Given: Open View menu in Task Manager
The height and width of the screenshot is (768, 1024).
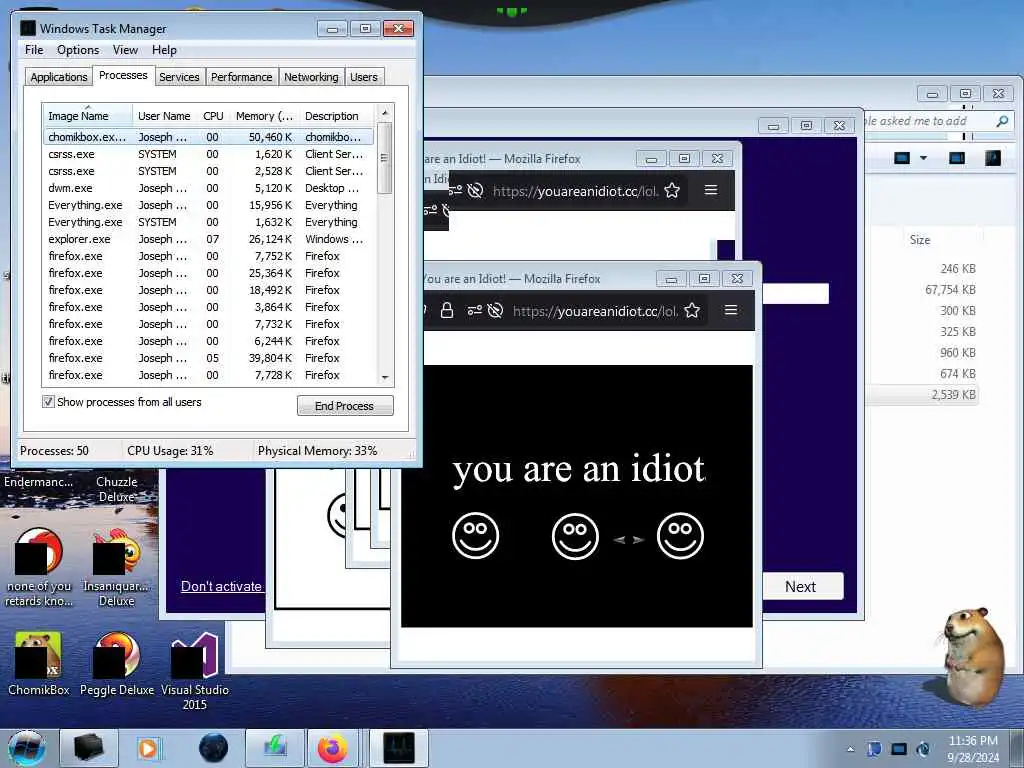Looking at the screenshot, I should (x=125, y=50).
